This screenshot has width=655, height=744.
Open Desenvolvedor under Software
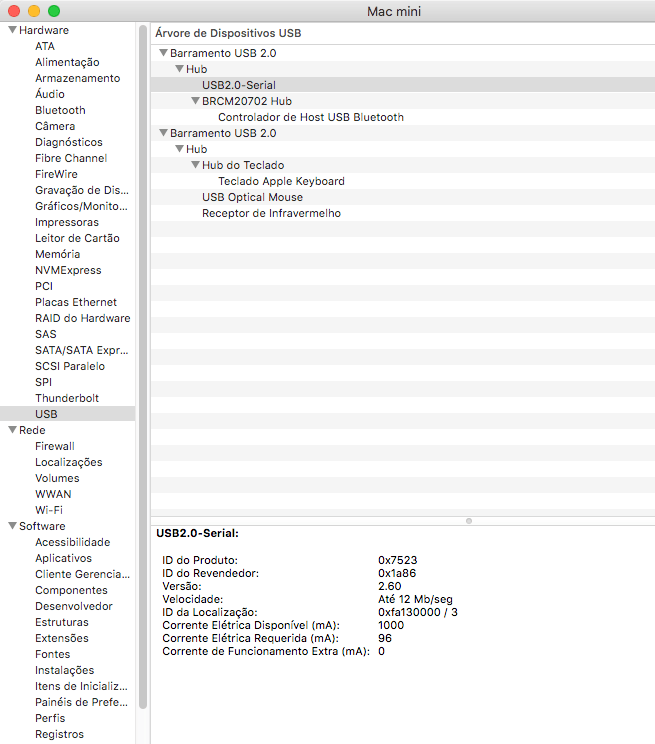(x=74, y=606)
